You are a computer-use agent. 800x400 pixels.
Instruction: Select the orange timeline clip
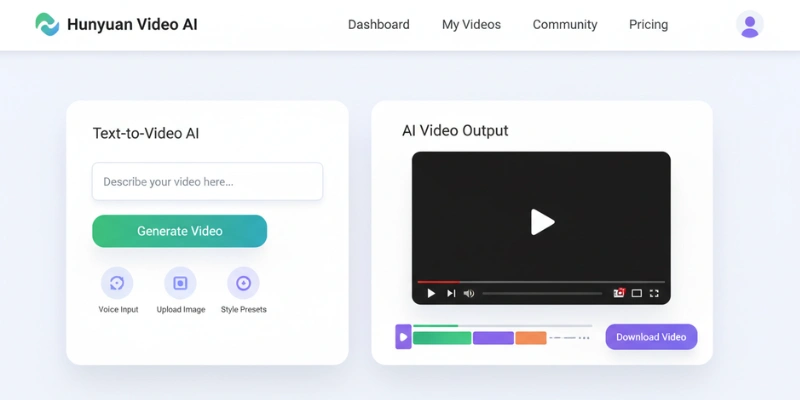(531, 338)
